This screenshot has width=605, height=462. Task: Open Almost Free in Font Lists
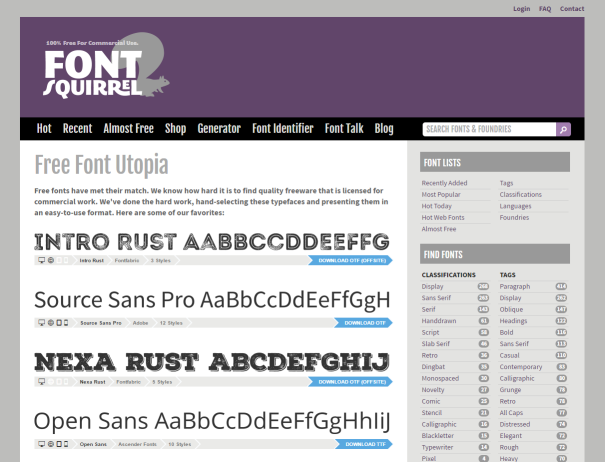click(x=439, y=229)
